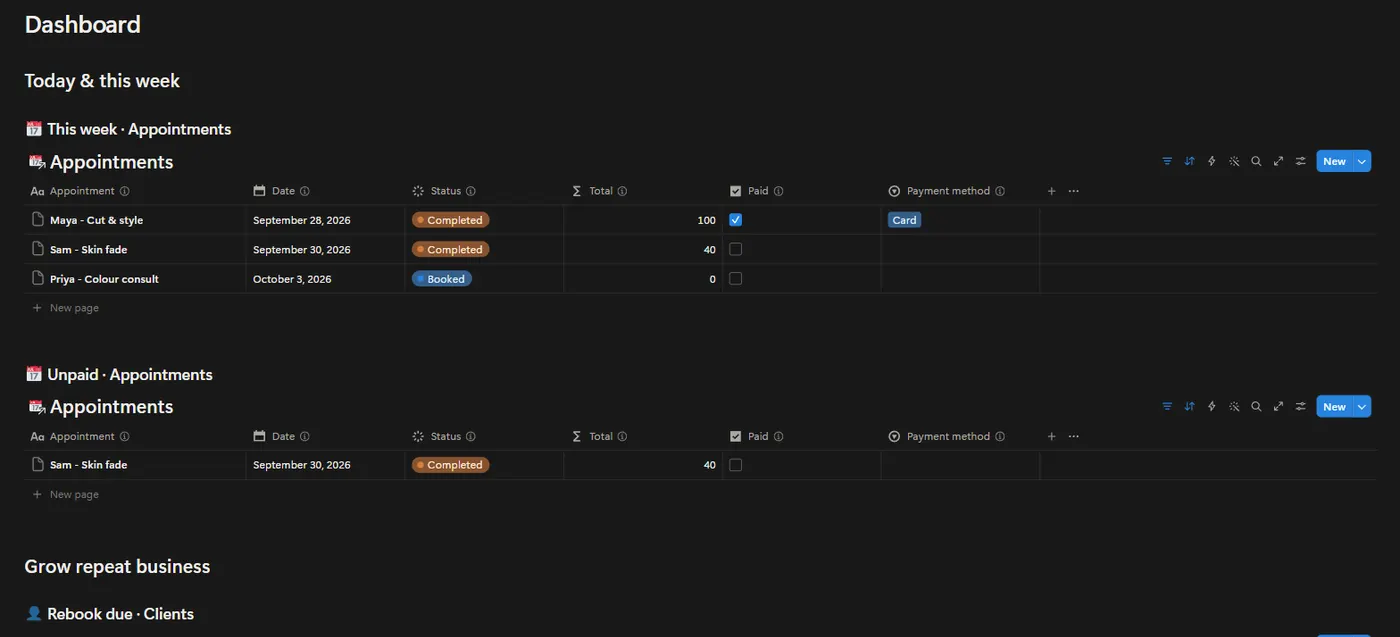Add a New page row under This week table
The height and width of the screenshot is (637, 1400).
pyautogui.click(x=66, y=308)
